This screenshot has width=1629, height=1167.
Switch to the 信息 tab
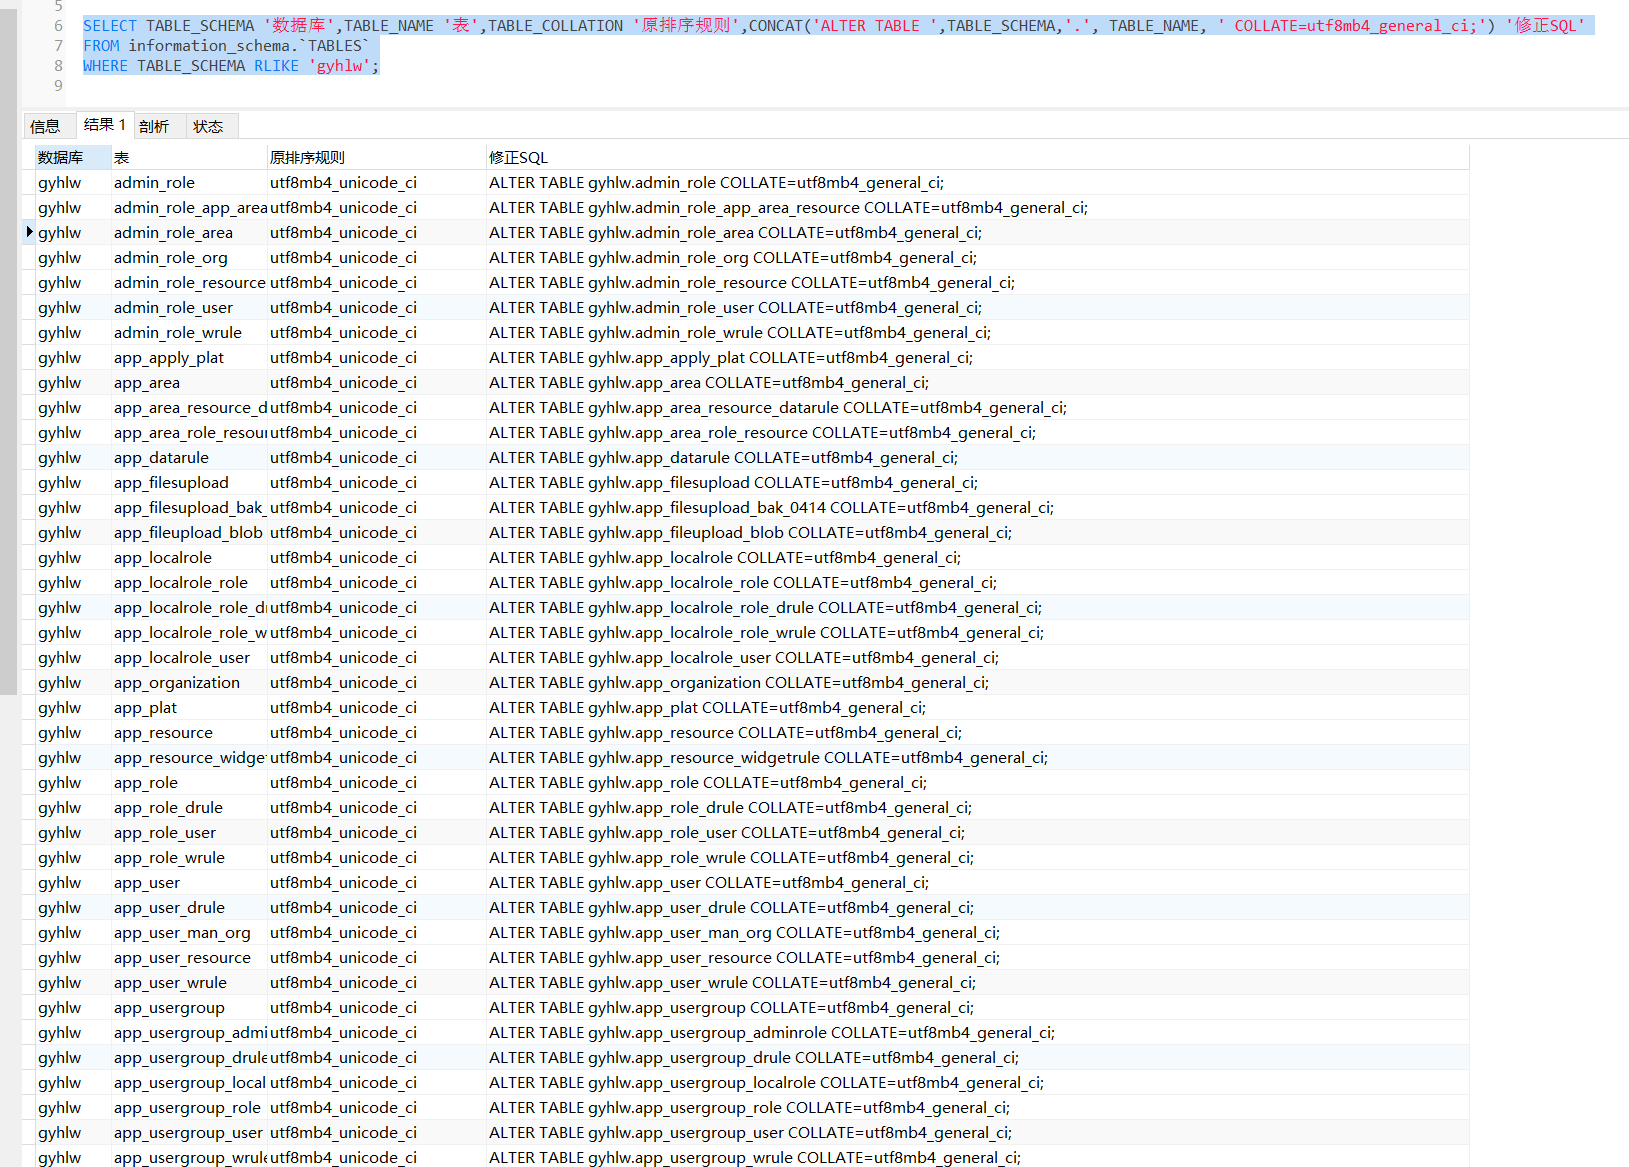[x=45, y=126]
